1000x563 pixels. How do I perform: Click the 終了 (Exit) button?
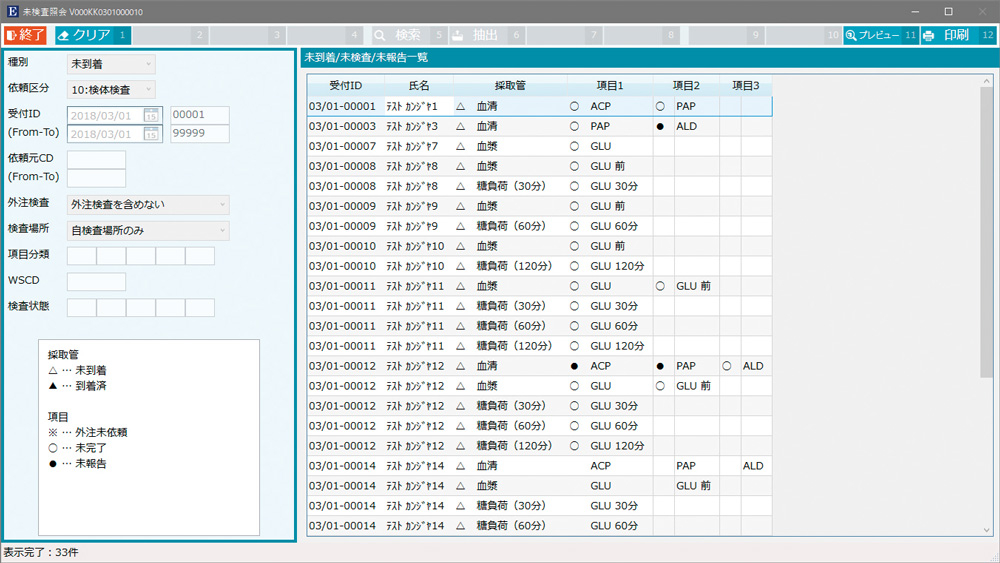[x=26, y=35]
